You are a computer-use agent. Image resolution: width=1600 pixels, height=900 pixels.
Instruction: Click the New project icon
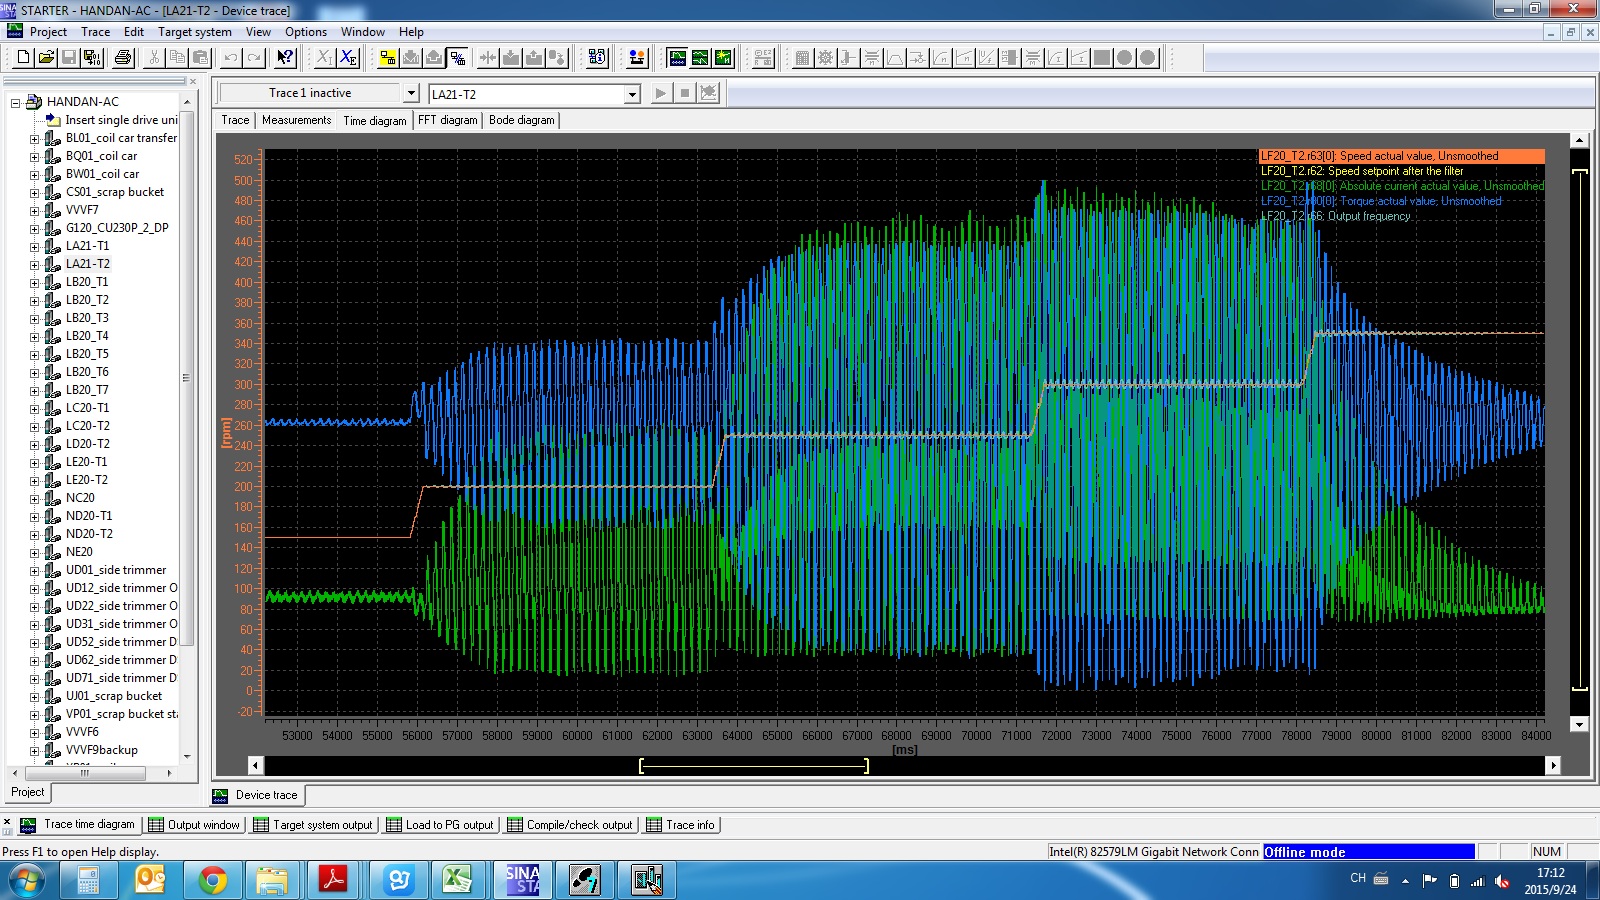pos(23,58)
